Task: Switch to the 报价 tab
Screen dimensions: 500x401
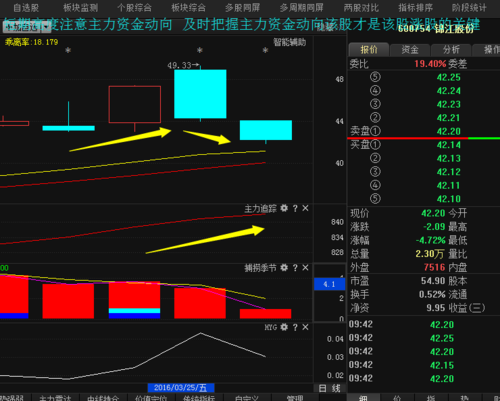Action: (x=369, y=50)
